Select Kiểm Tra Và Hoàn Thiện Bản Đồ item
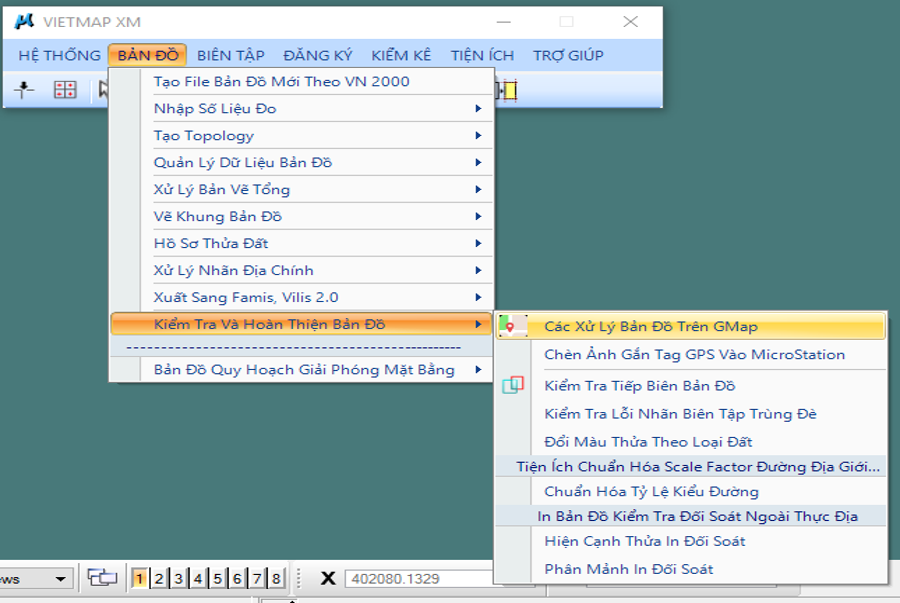Viewport: 900px width, 603px height. tap(301, 324)
